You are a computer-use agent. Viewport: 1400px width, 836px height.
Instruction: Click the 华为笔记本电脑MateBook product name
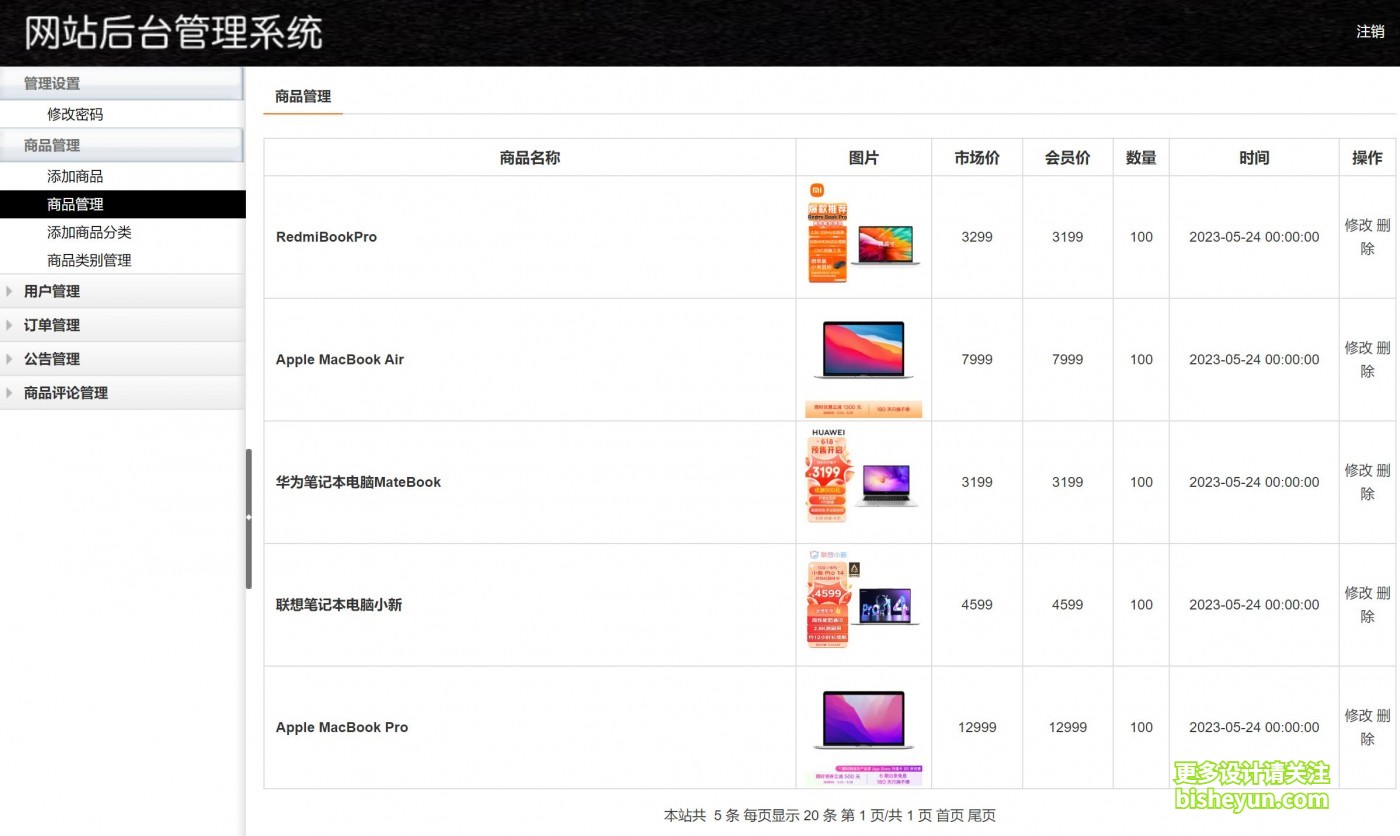[x=358, y=482]
